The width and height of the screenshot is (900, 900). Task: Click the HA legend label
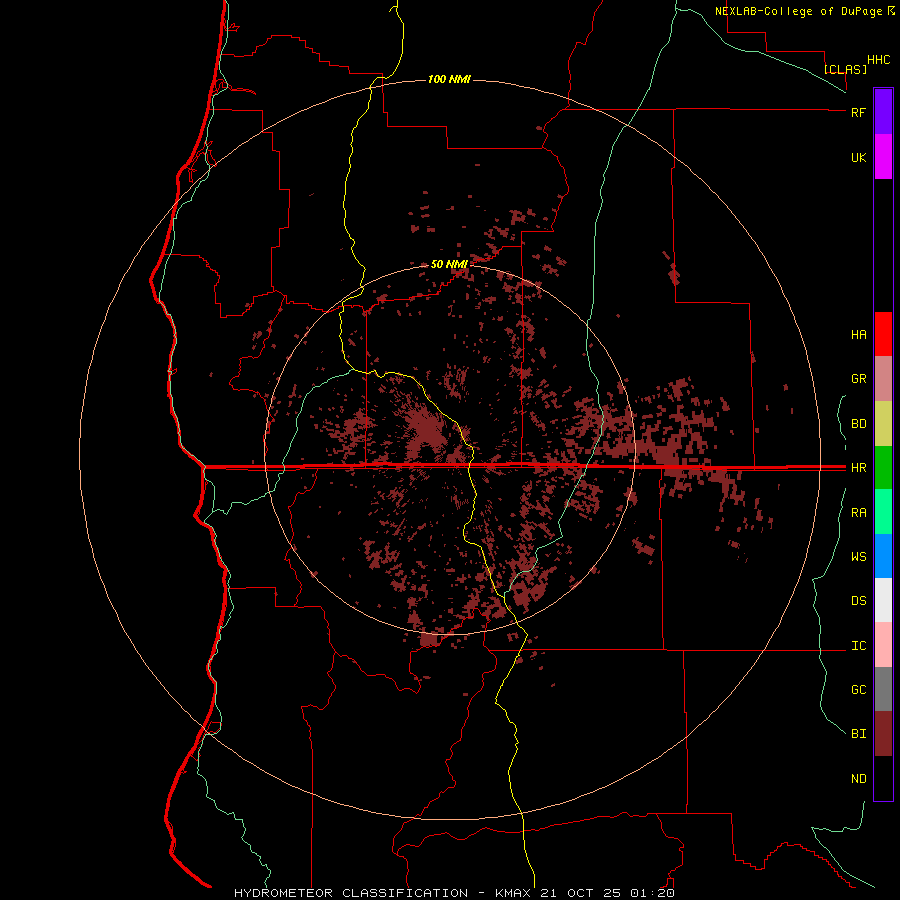(858, 335)
